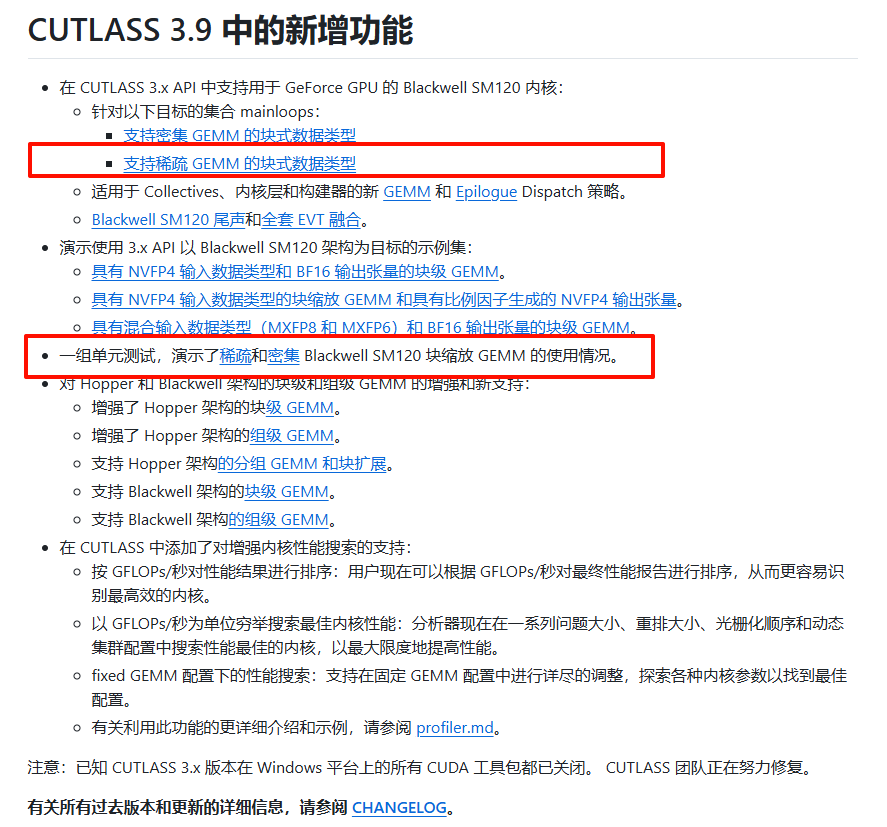Click the 稀疏 unit test link
Screen dimensions: 887x827
[x=235, y=356]
